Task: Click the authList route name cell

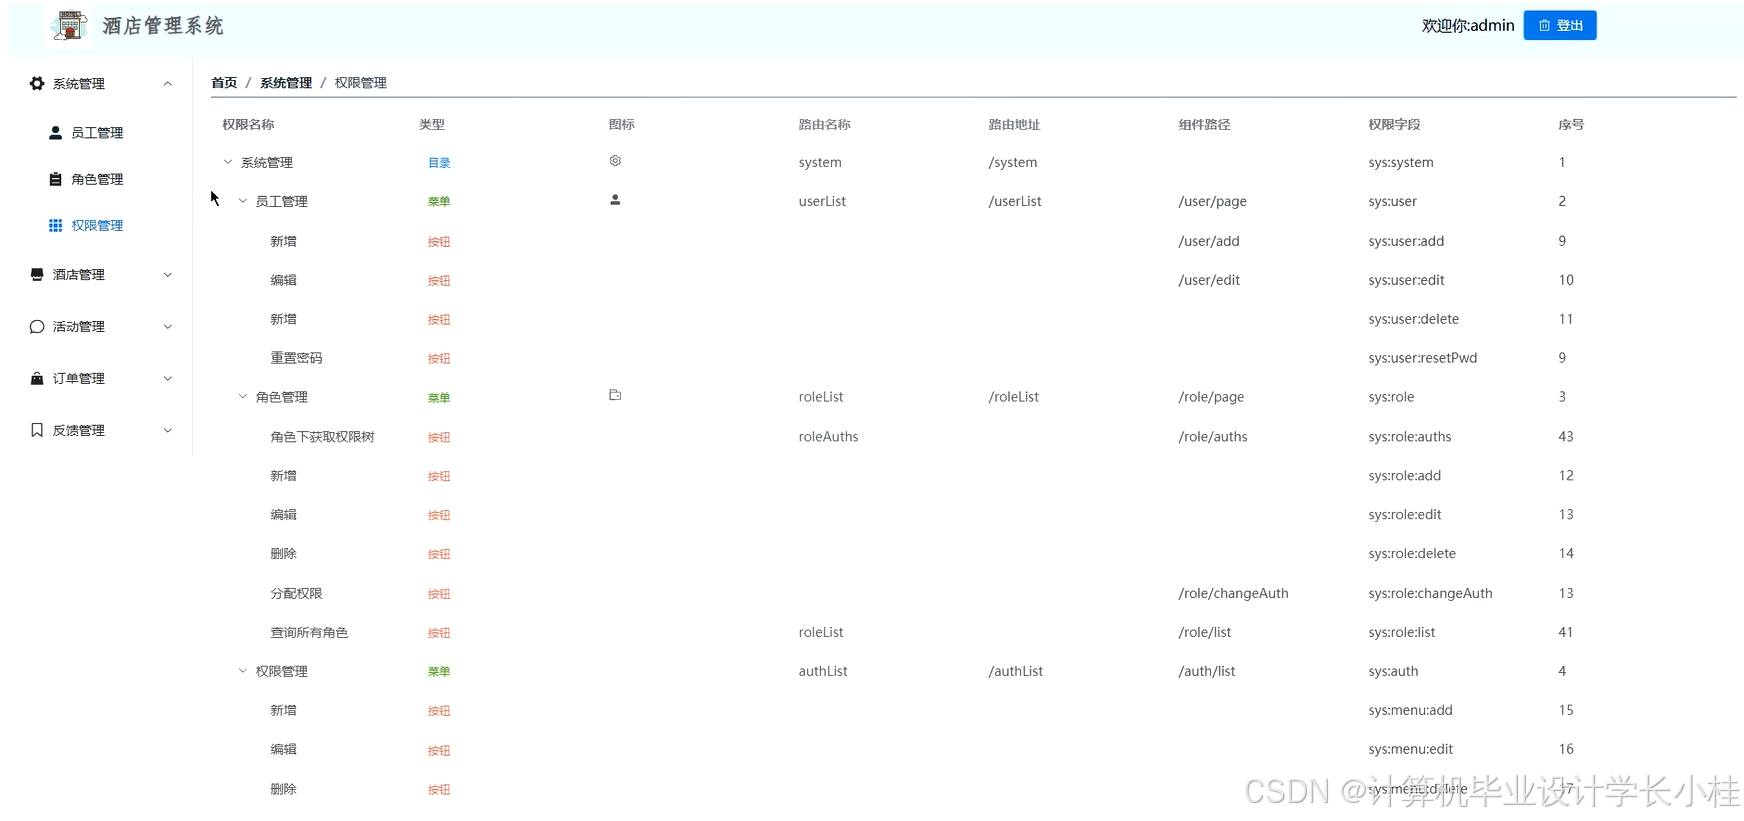Action: pyautogui.click(x=823, y=671)
